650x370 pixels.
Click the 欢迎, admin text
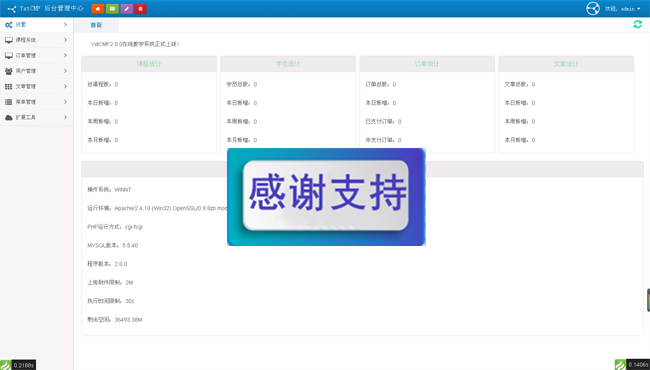pyautogui.click(x=620, y=9)
